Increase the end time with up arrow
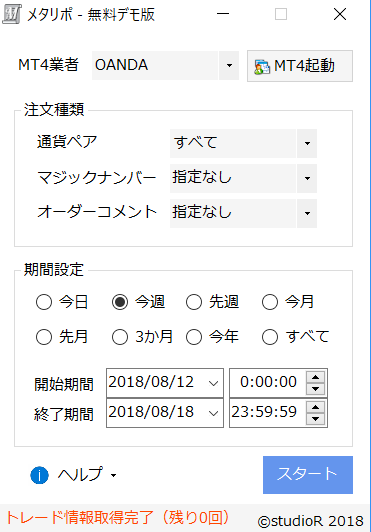Image resolution: width=371 pixels, height=532 pixels. pyautogui.click(x=315, y=407)
